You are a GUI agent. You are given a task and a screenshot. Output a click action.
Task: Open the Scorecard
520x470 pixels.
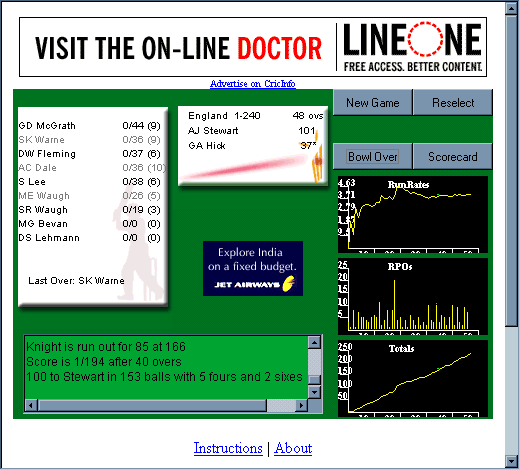click(453, 156)
